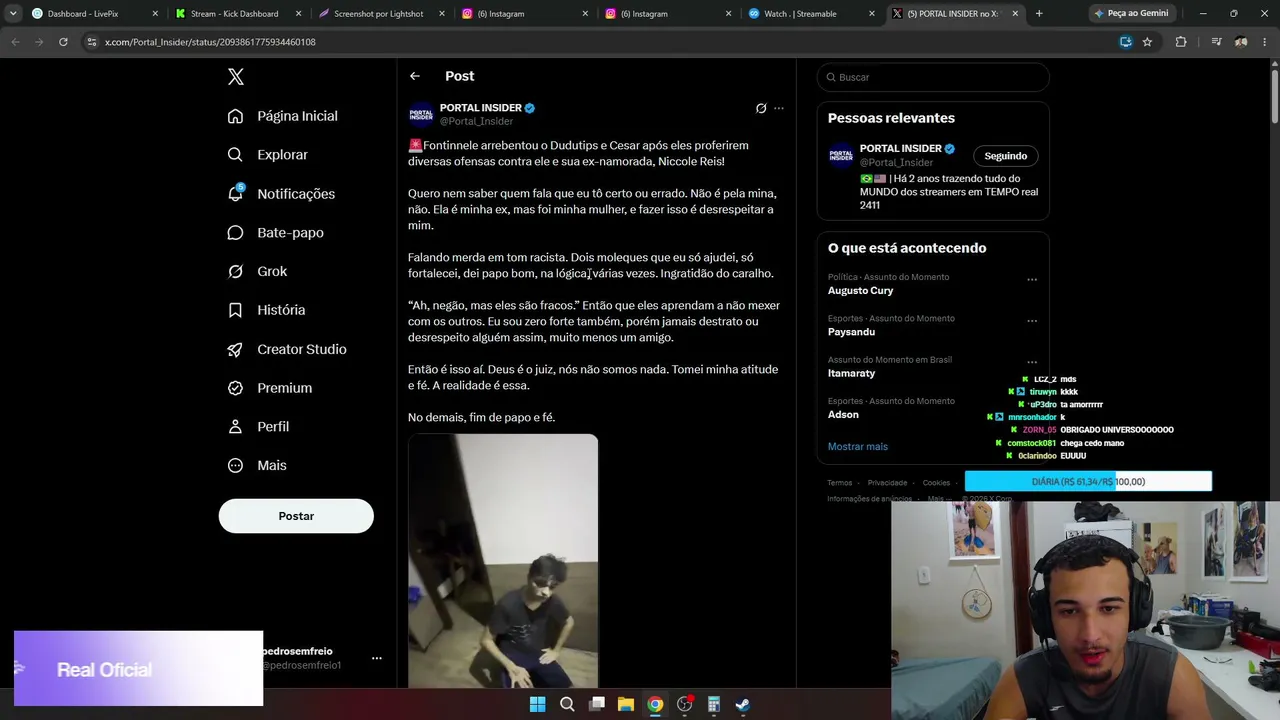
Task: Open the Chrome tab search dropdown
Action: 13,14
